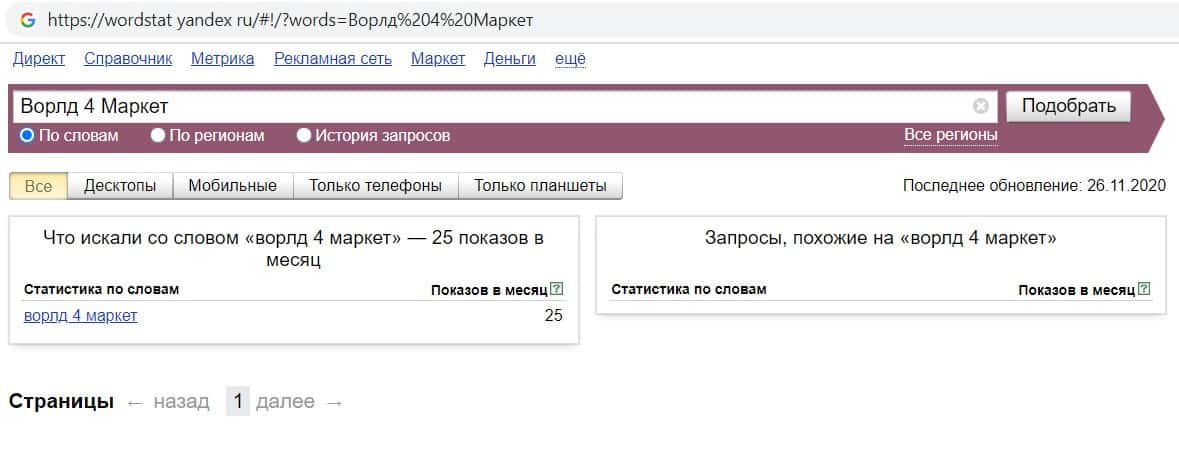This screenshot has height=476, width=1179.
Task: Click right panel Статистика по словам header
Action: click(x=689, y=289)
